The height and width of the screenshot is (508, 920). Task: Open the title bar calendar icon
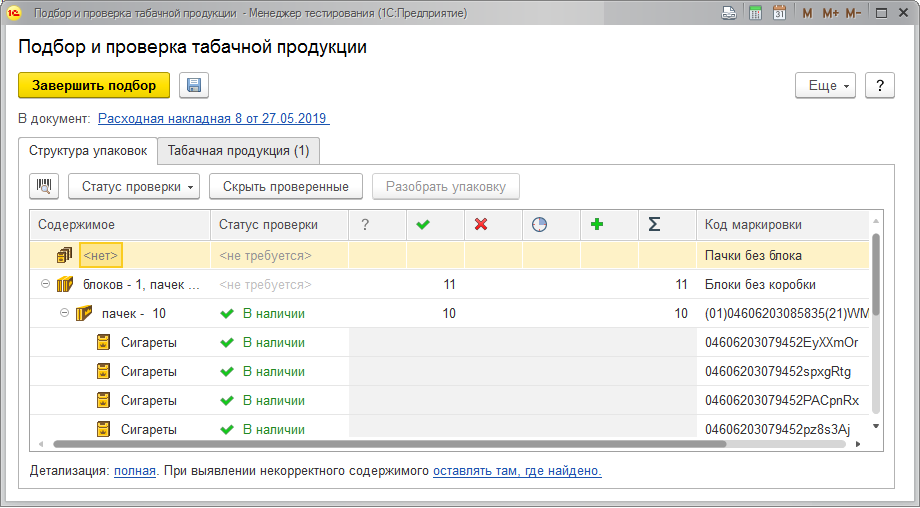(x=779, y=12)
